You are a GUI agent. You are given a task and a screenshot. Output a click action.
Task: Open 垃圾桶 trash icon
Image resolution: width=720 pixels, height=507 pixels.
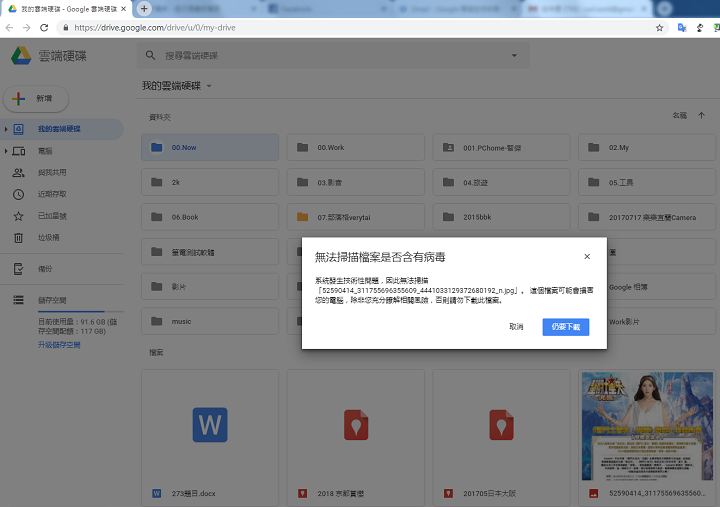point(18,237)
